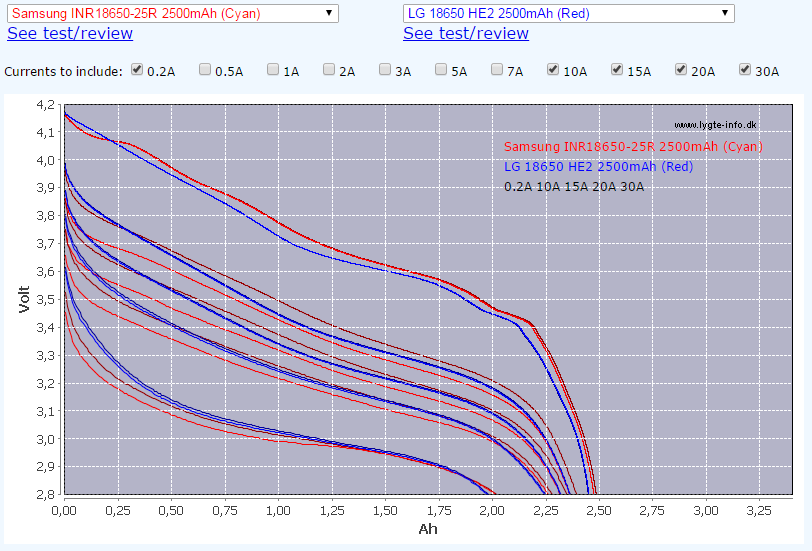The height and width of the screenshot is (551, 812).
Task: Enable the 0.5A current checkbox
Action: click(205, 69)
